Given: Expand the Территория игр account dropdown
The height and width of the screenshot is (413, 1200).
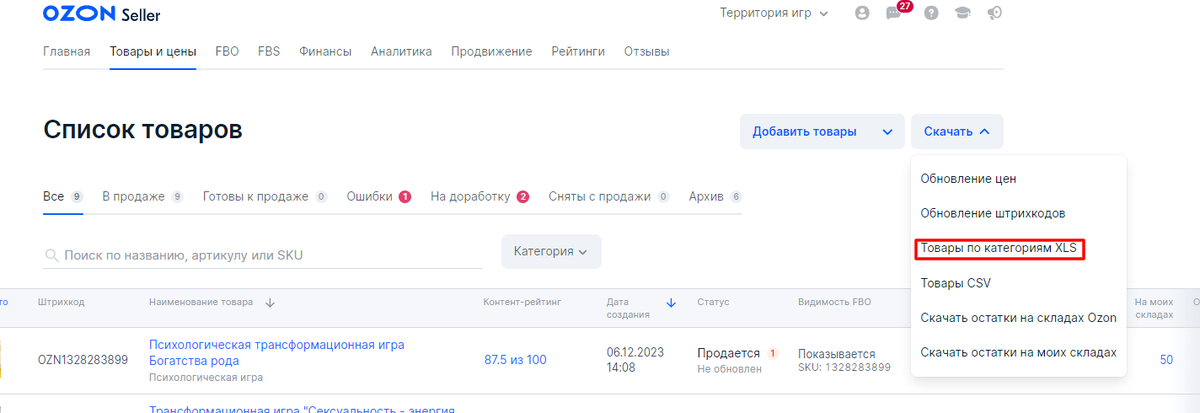Looking at the screenshot, I should (x=774, y=14).
